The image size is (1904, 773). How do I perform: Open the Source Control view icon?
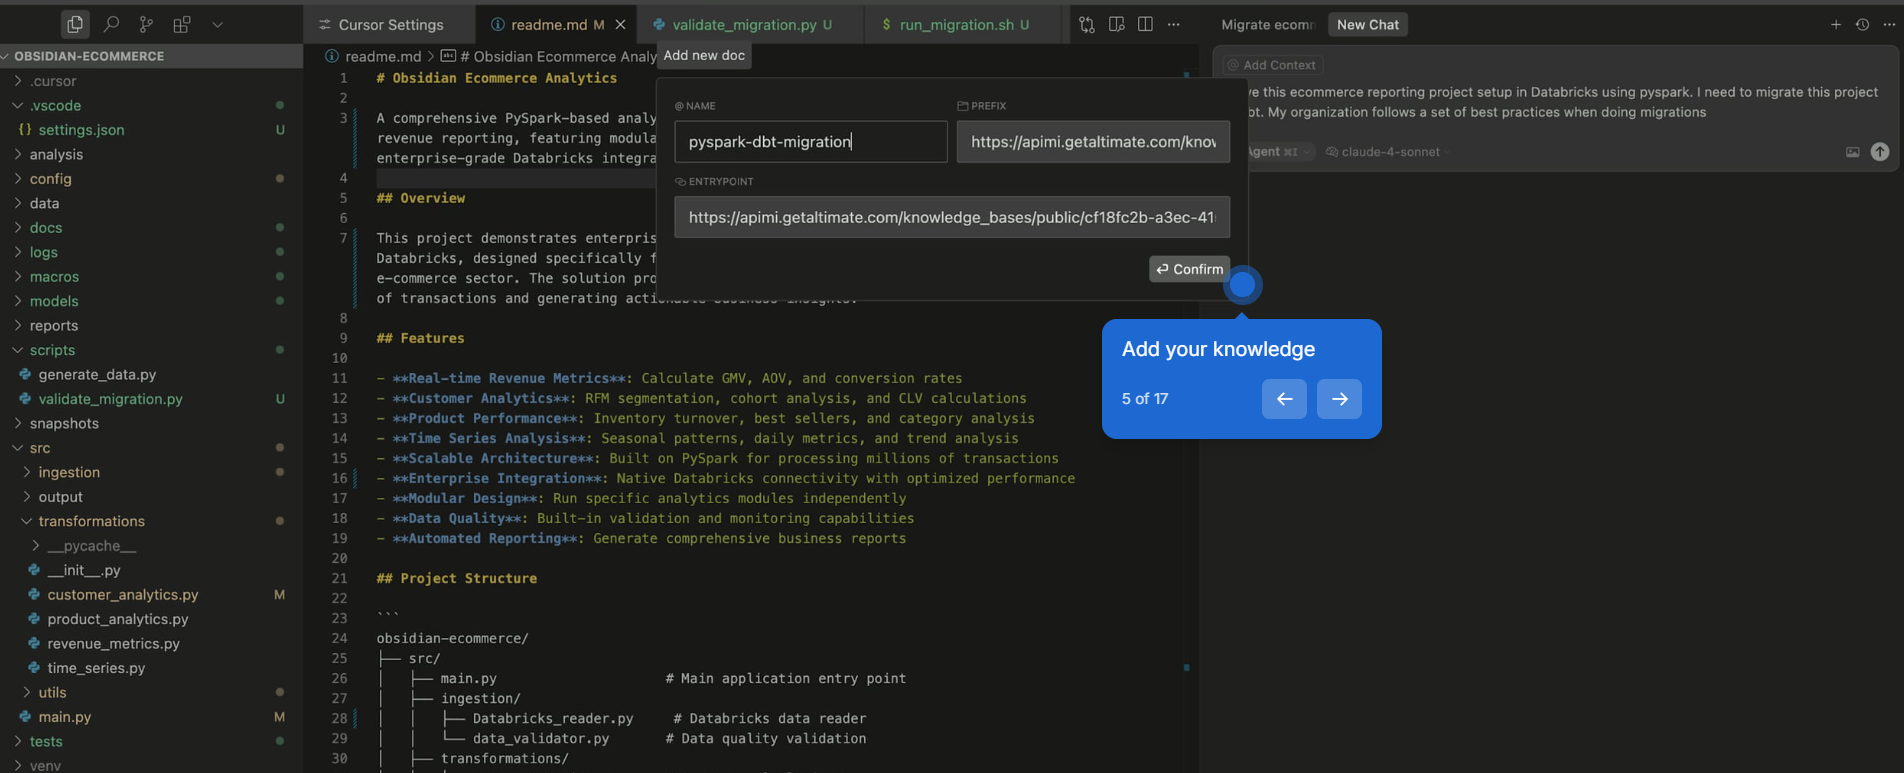pyautogui.click(x=146, y=24)
